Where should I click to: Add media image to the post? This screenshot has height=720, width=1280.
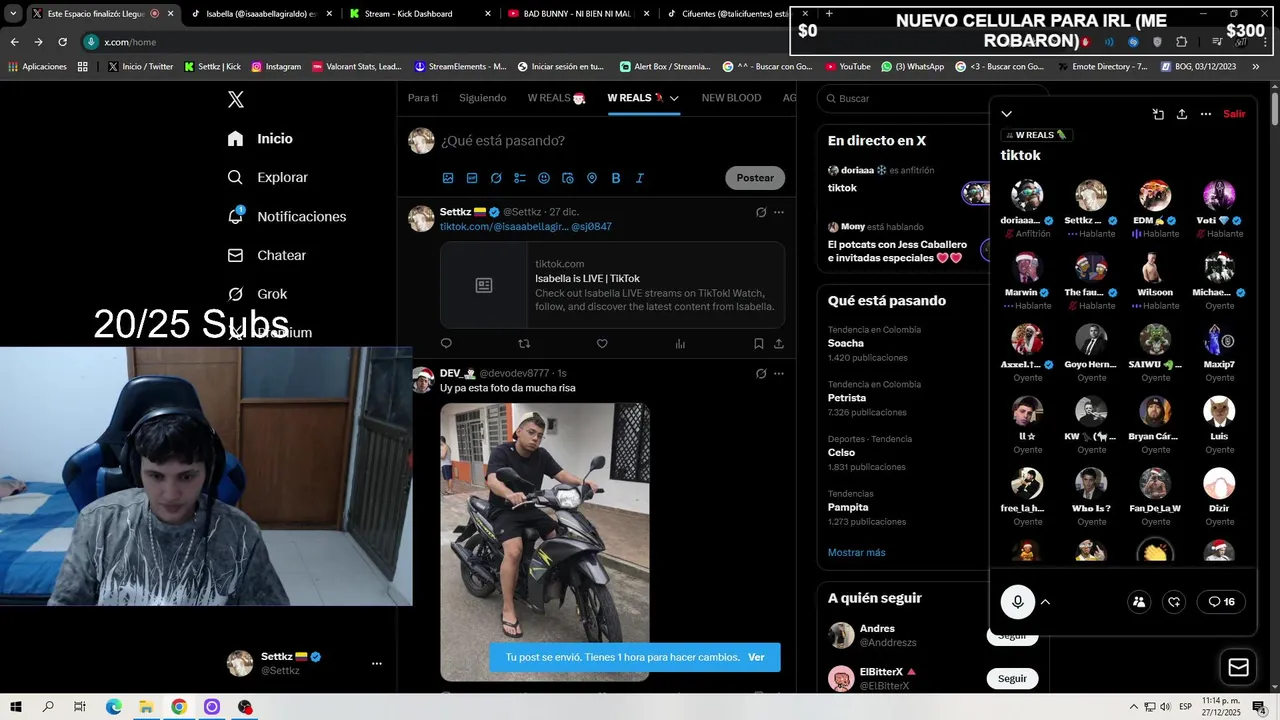click(x=448, y=178)
